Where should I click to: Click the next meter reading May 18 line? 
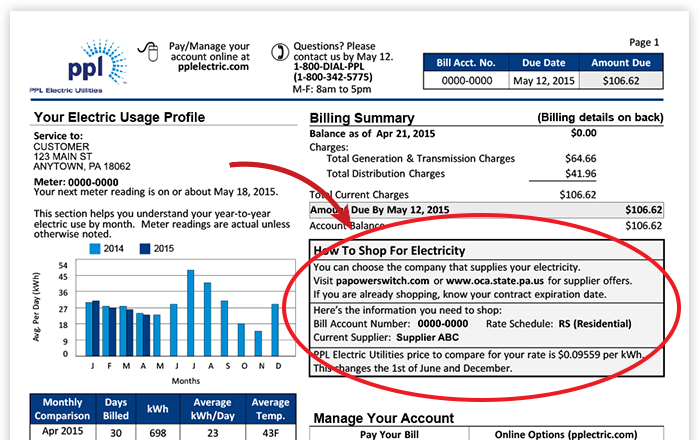click(156, 192)
